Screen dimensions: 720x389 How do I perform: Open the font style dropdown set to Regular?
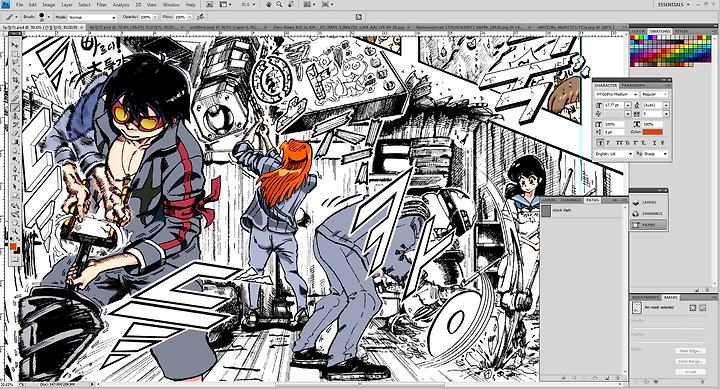(x=655, y=94)
